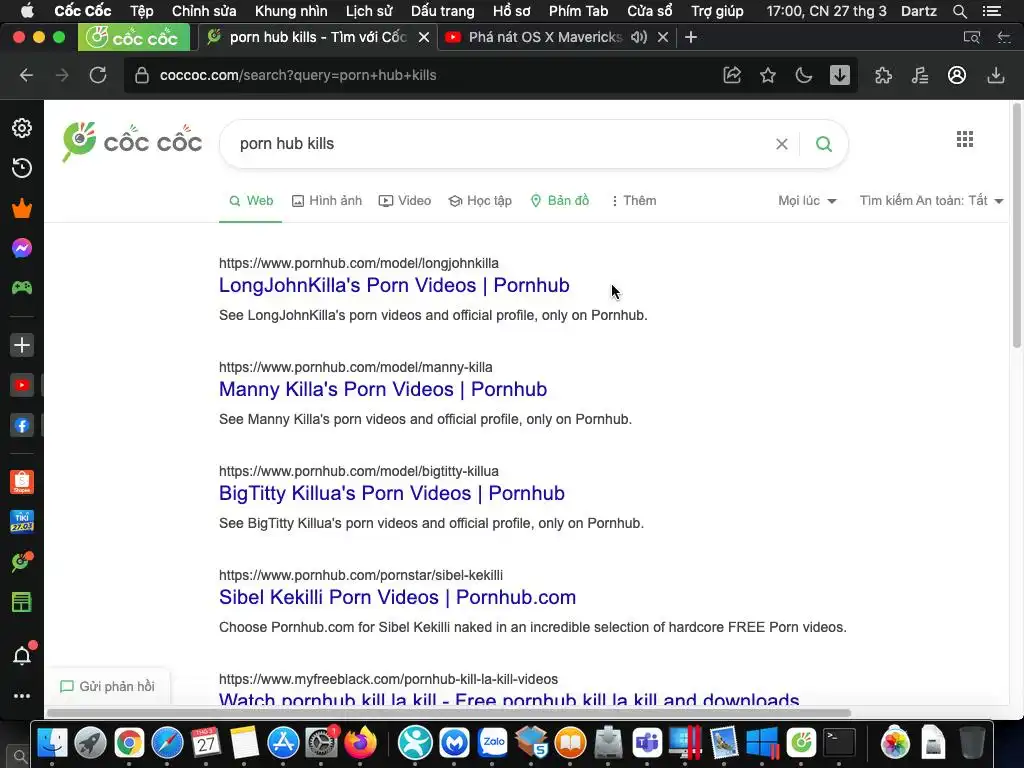Open Finder from the Dock
This screenshot has width=1024, height=768.
point(52,743)
